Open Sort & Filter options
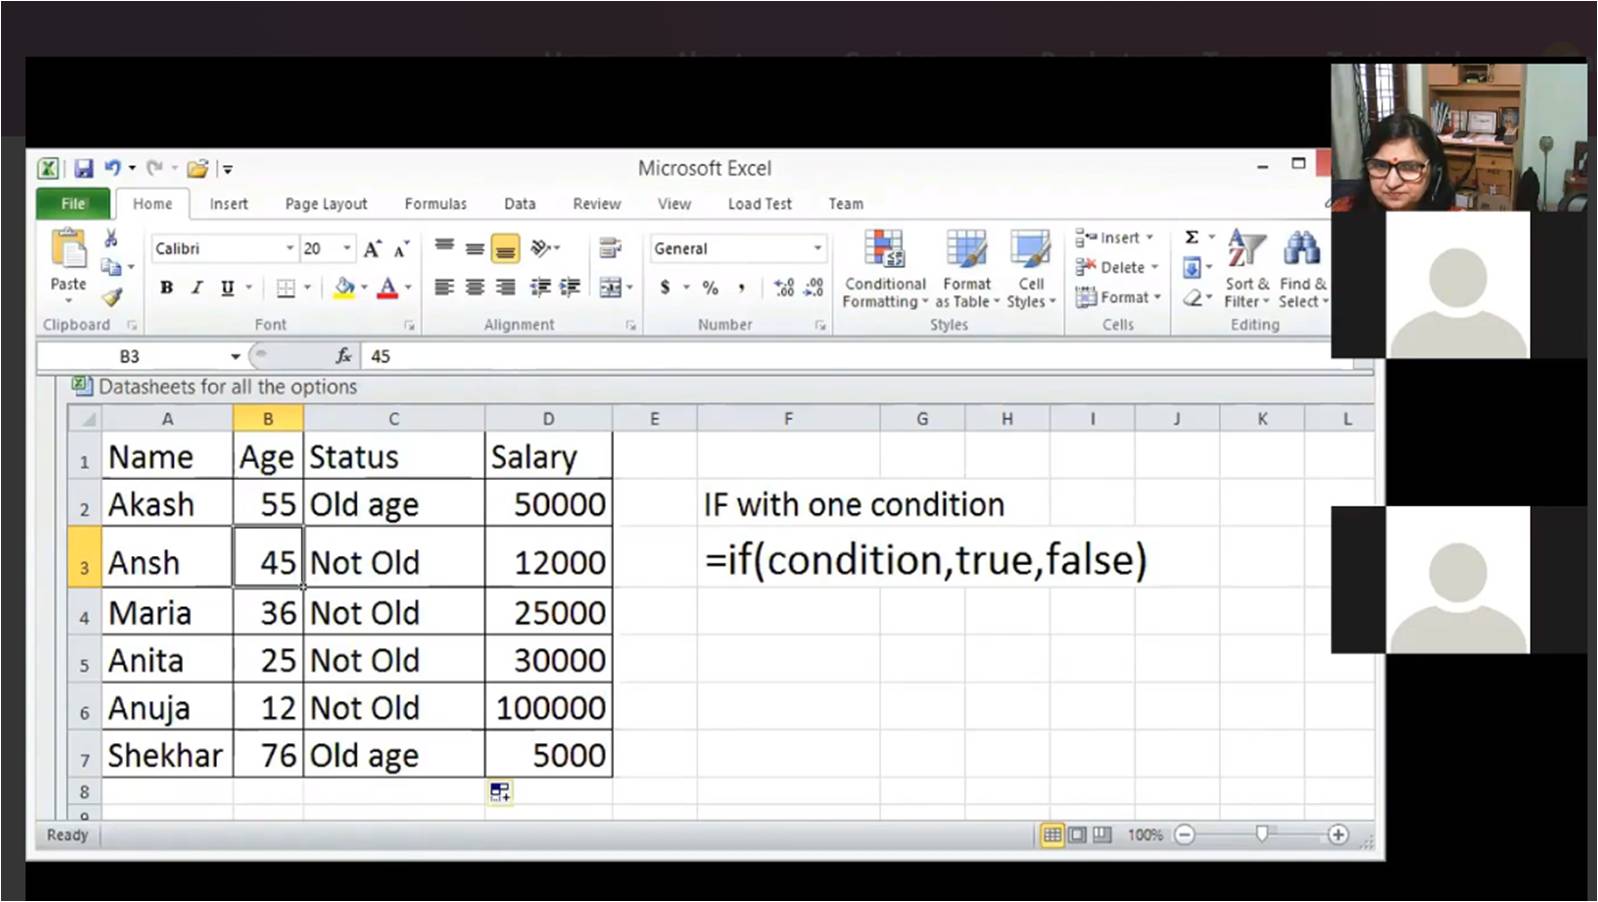Screen dimensions: 1598x902 click(x=1247, y=270)
